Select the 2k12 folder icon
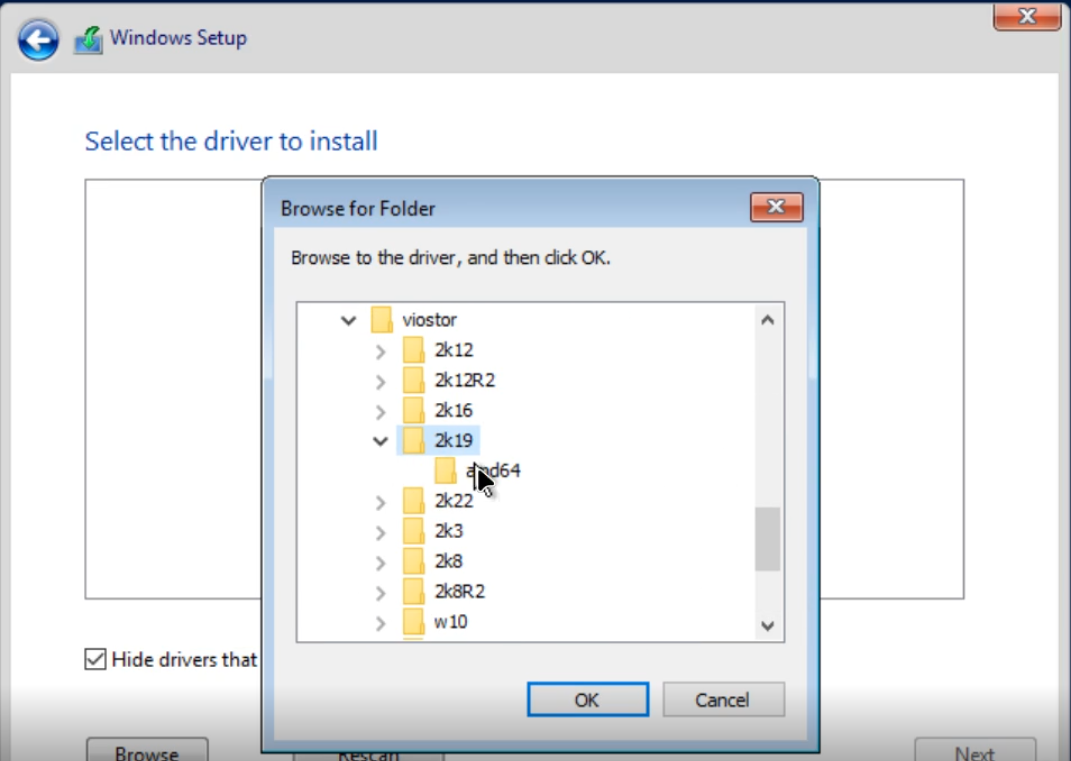Viewport: 1071px width, 761px height. pyautogui.click(x=413, y=350)
